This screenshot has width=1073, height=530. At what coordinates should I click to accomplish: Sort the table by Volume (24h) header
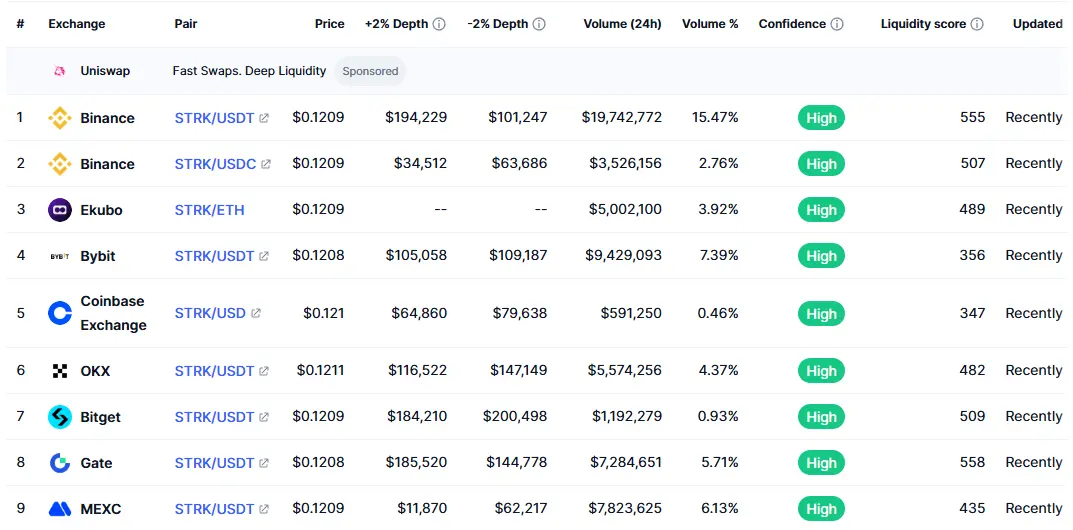pos(622,24)
